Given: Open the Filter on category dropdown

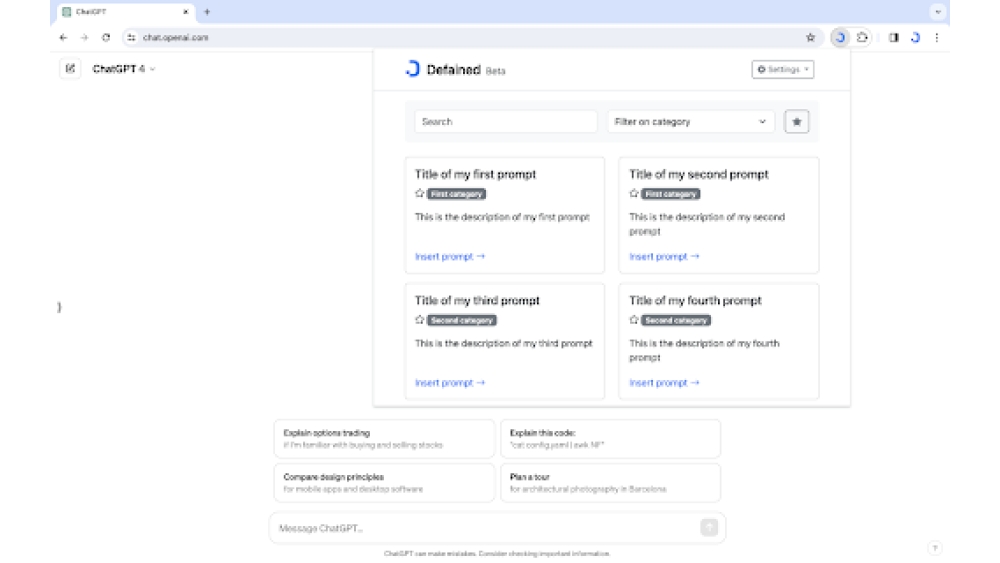Looking at the screenshot, I should coord(691,121).
